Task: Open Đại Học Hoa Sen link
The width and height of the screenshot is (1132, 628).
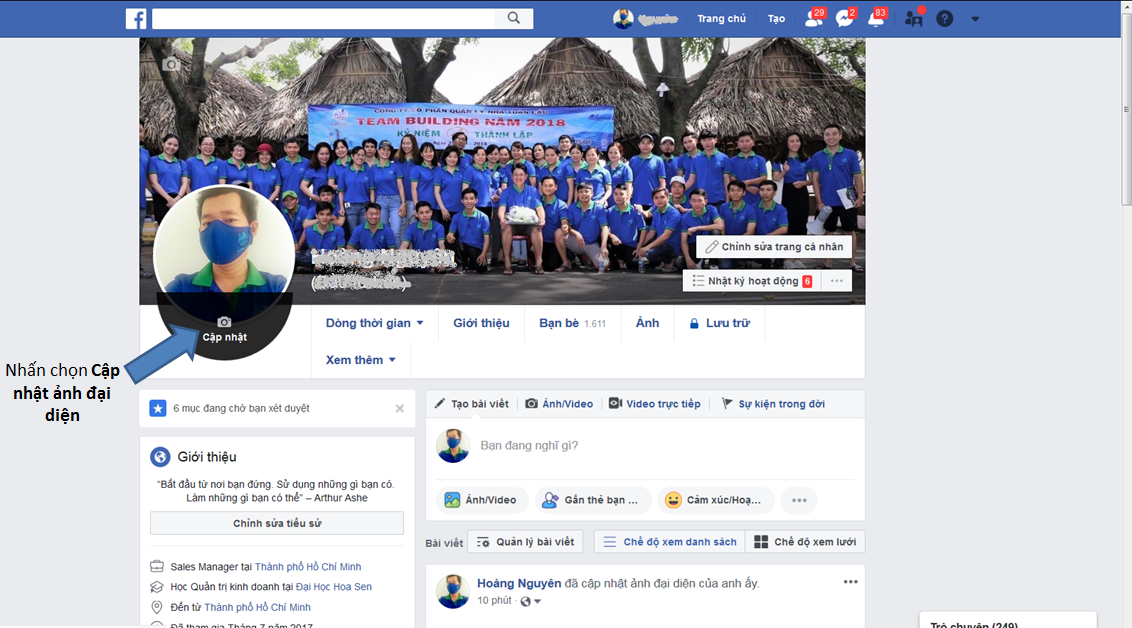Action: 334,587
